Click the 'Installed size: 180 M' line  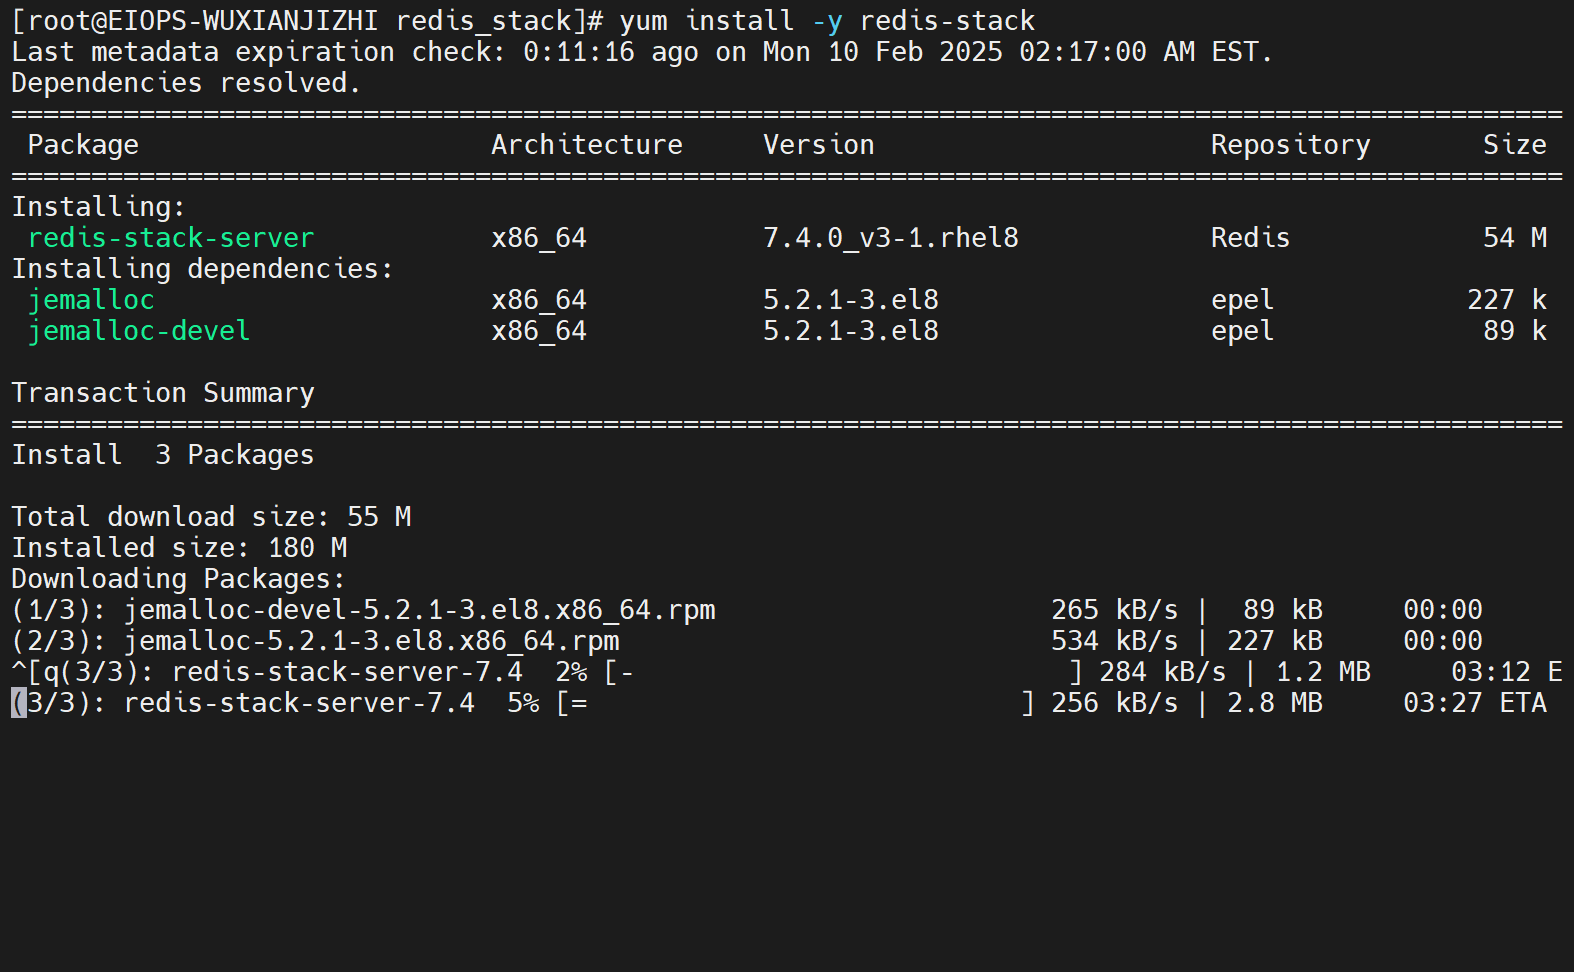pyautogui.click(x=179, y=548)
